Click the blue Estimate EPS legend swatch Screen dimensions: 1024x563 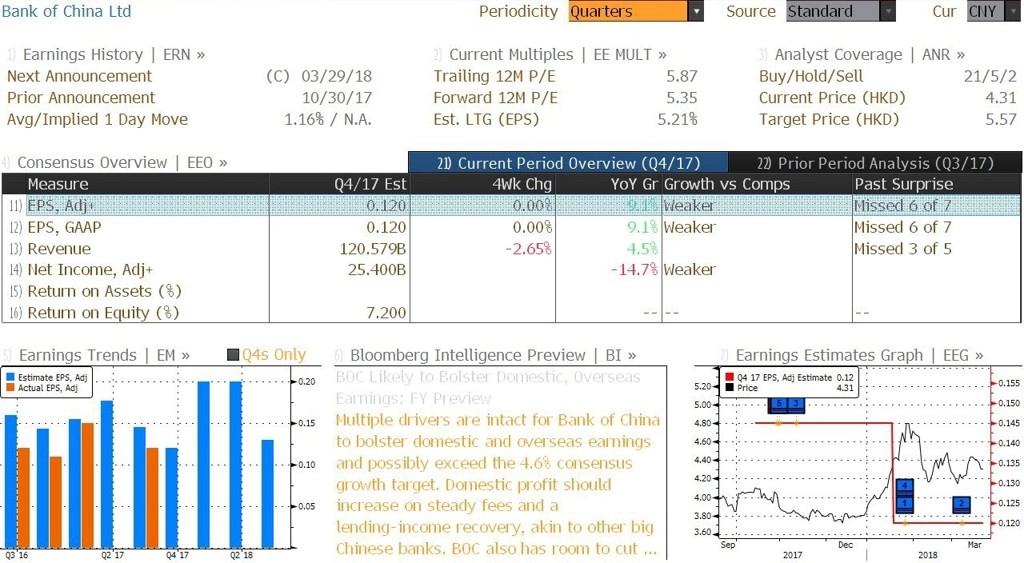10,378
